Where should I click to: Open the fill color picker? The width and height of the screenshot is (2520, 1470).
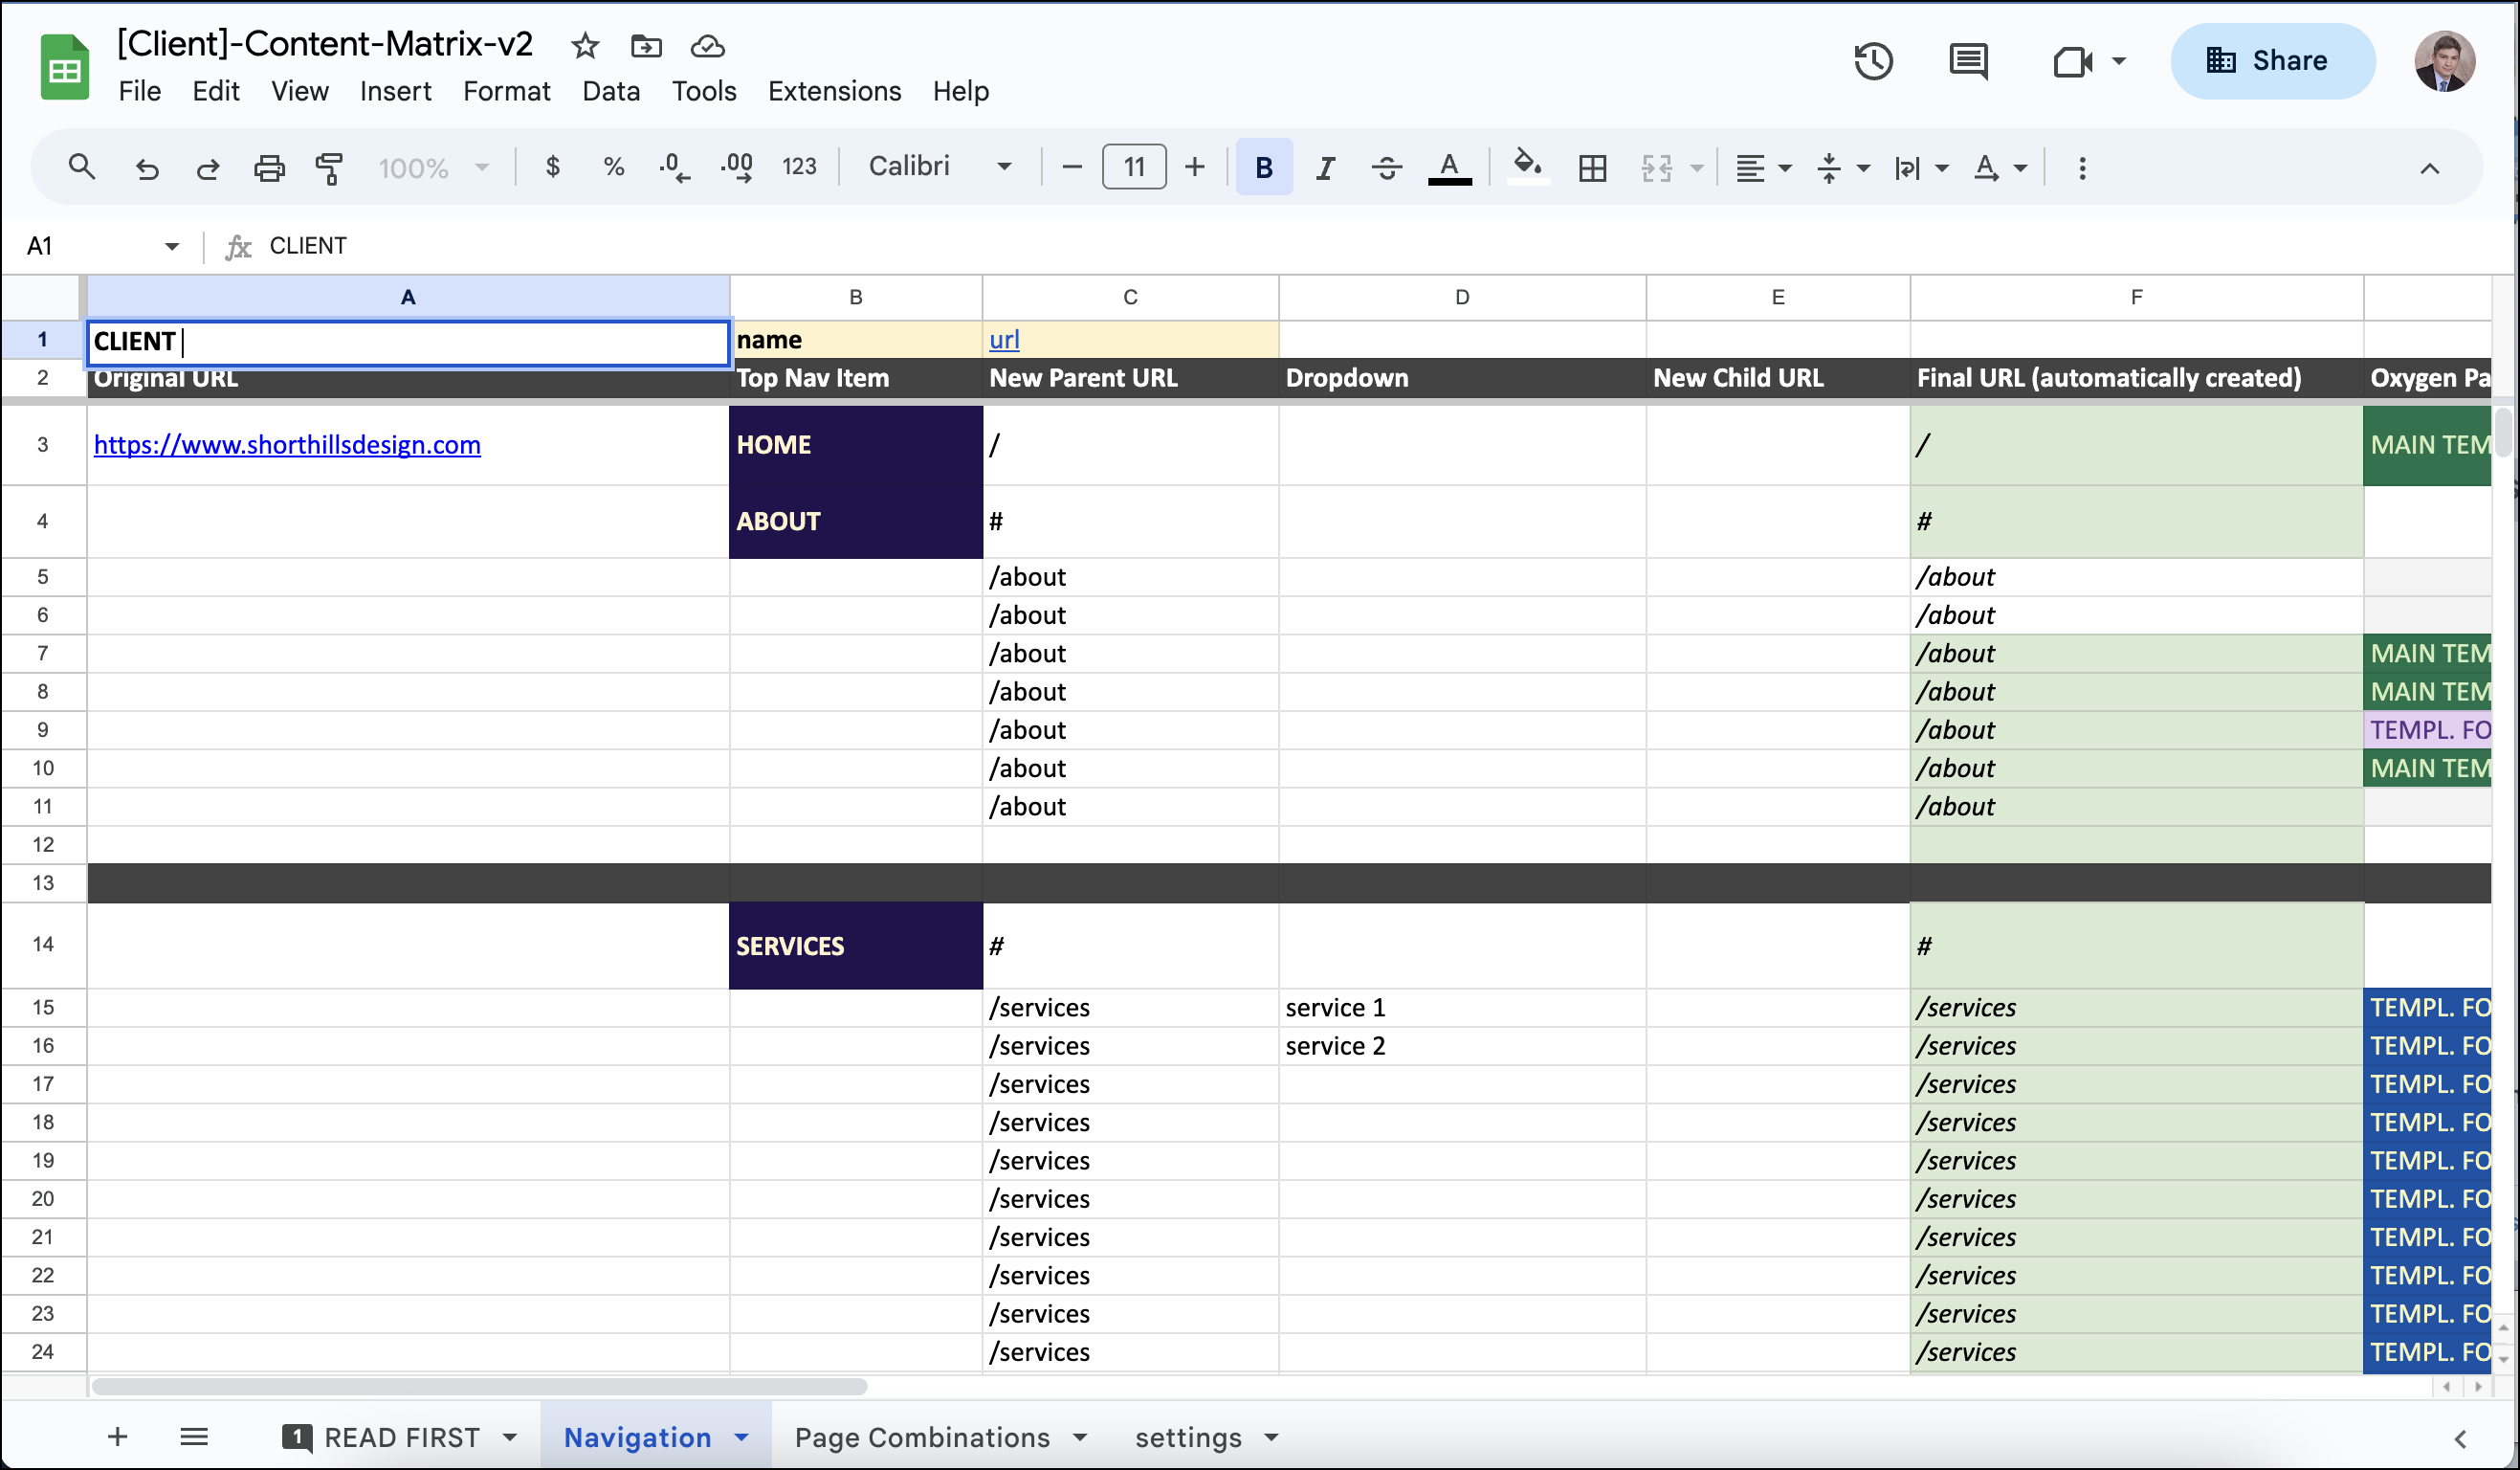1526,165
